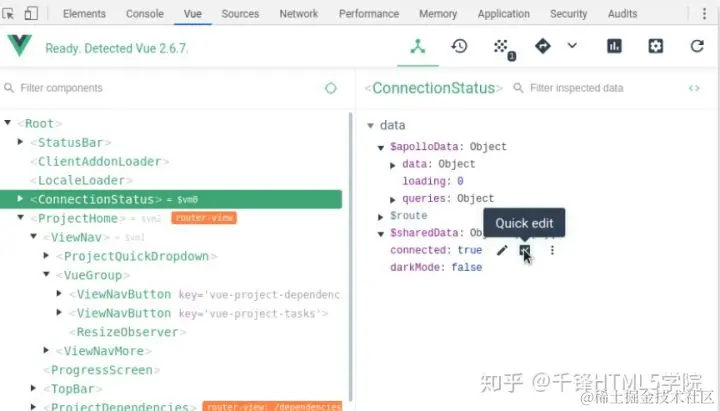Viewport: 720px width, 411px height.
Task: Expand ViewNavButton vue-project-dependencies node
Action: [59, 293]
